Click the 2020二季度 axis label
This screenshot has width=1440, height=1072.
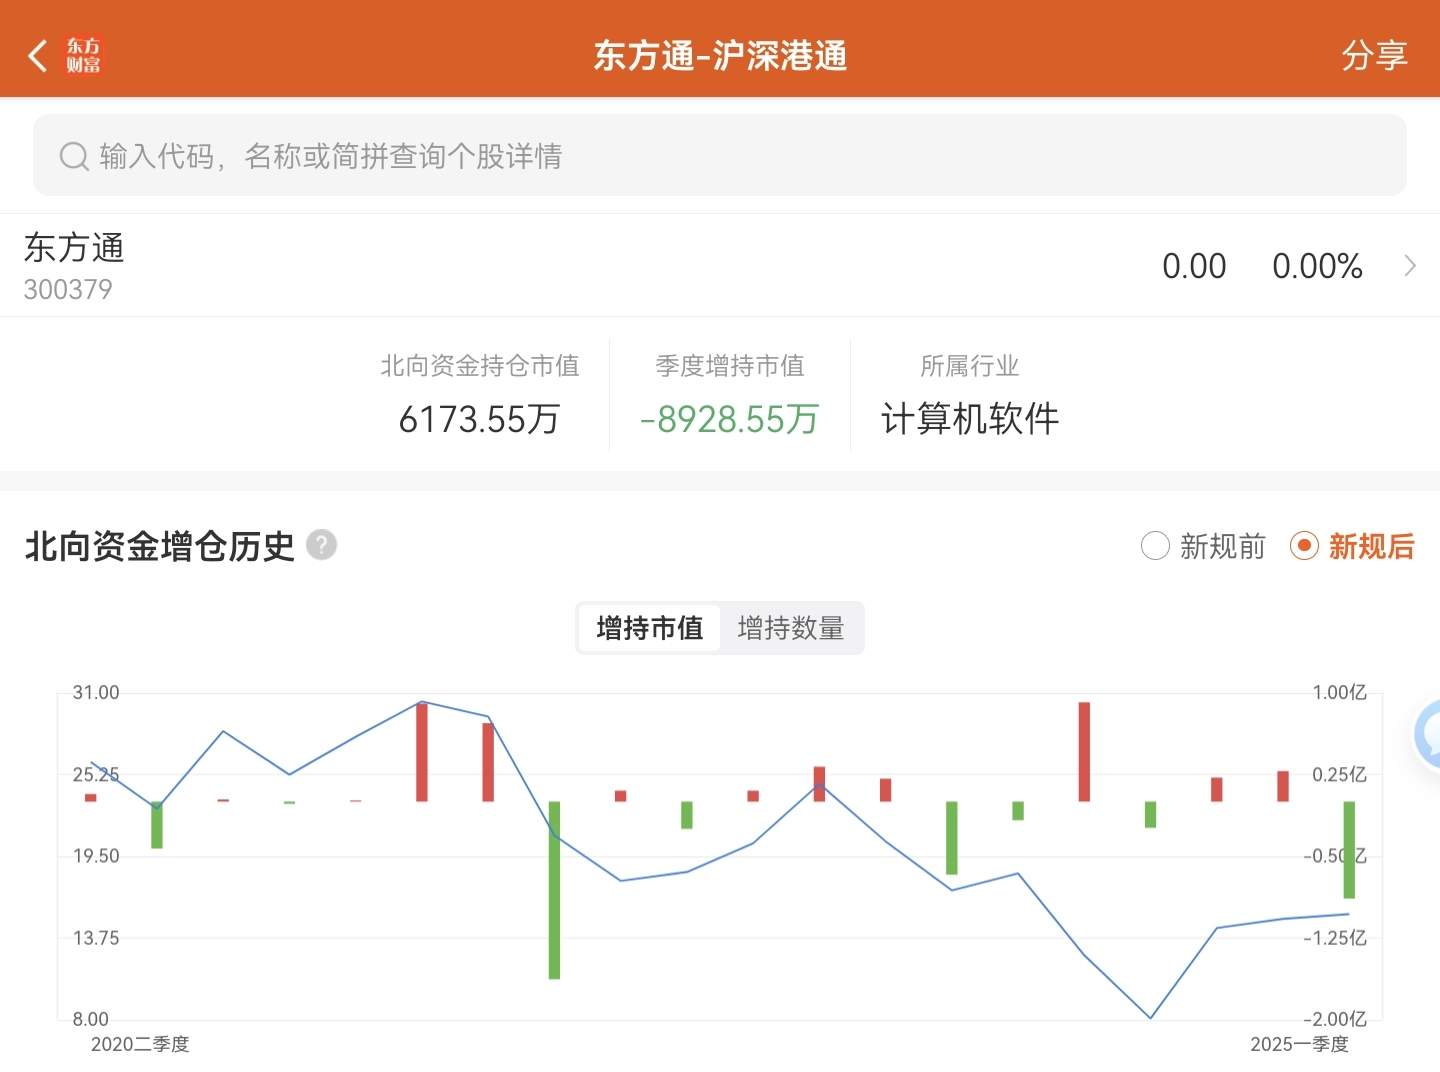click(140, 1044)
